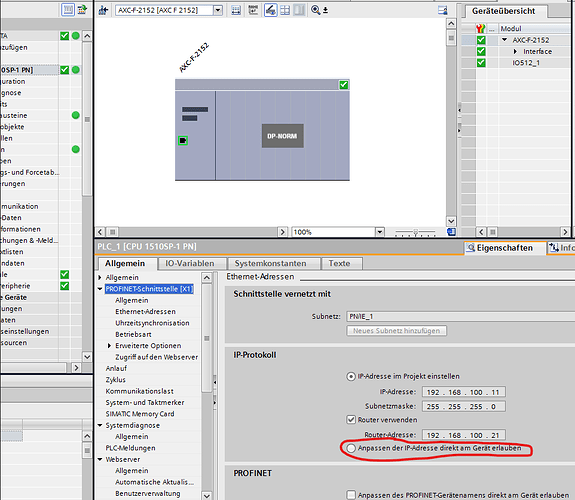Click the panel settings icon at the toolbar's right end

coord(443,10)
